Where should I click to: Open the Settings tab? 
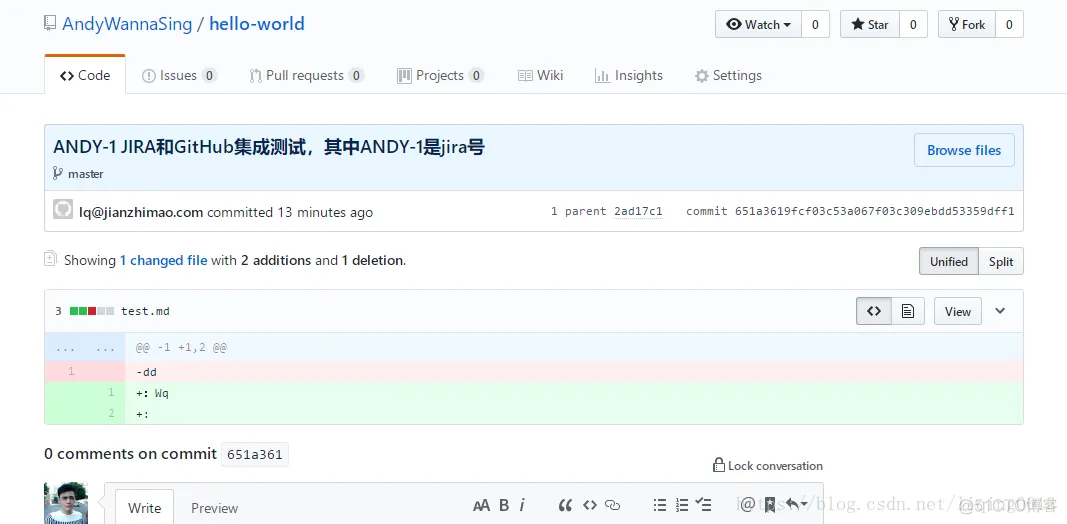[x=728, y=76]
